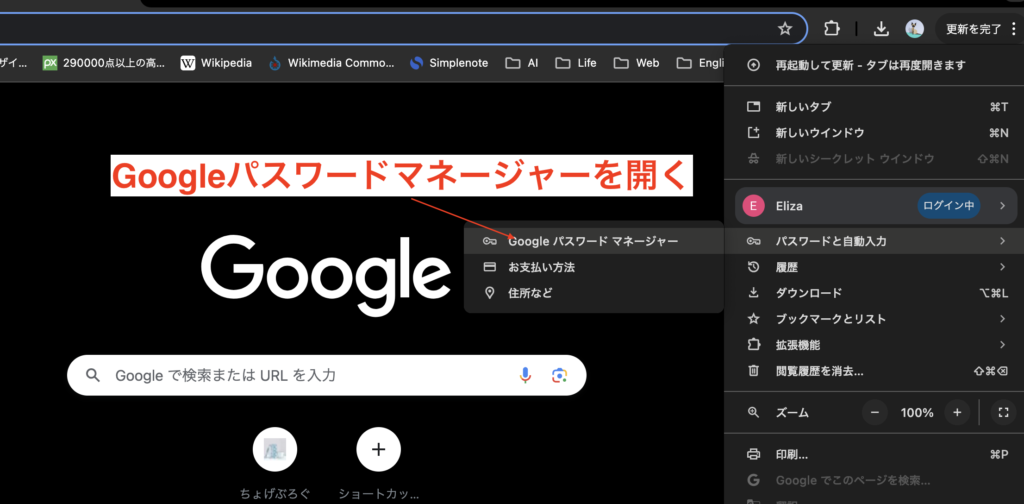1024x504 pixels.
Task: Expand パスワードと自動入力 submenu arrow
Action: [1002, 242]
